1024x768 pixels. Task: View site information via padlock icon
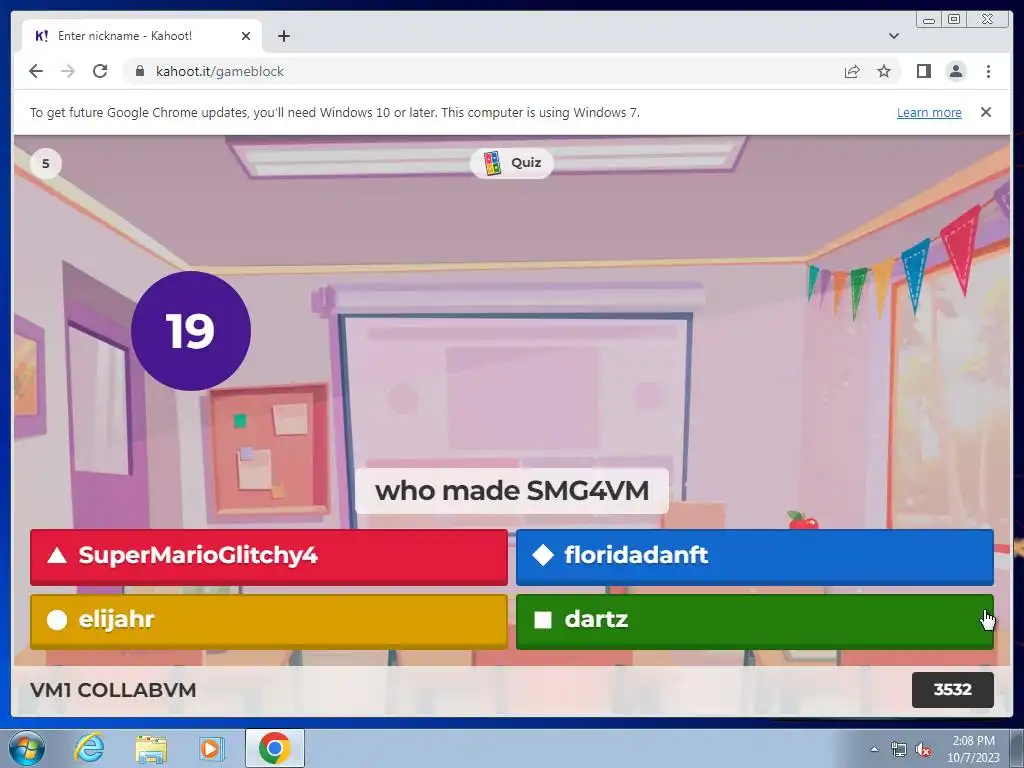tap(139, 71)
